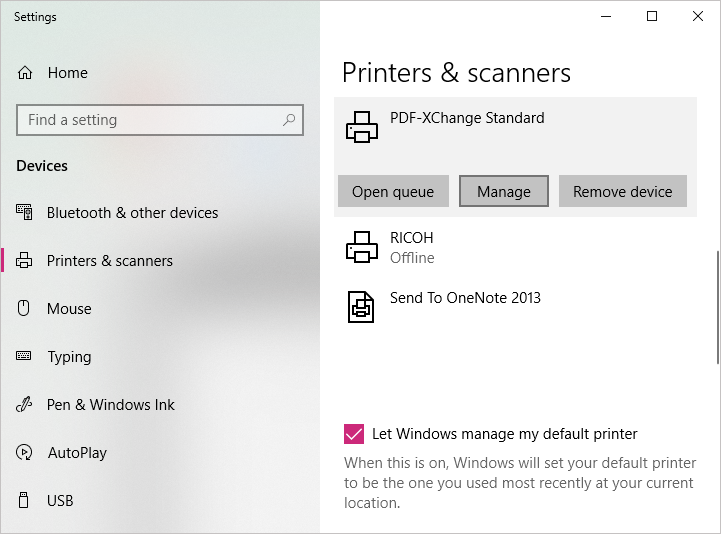Image resolution: width=721 pixels, height=534 pixels.
Task: Click the Open queue button
Action: coord(393,191)
